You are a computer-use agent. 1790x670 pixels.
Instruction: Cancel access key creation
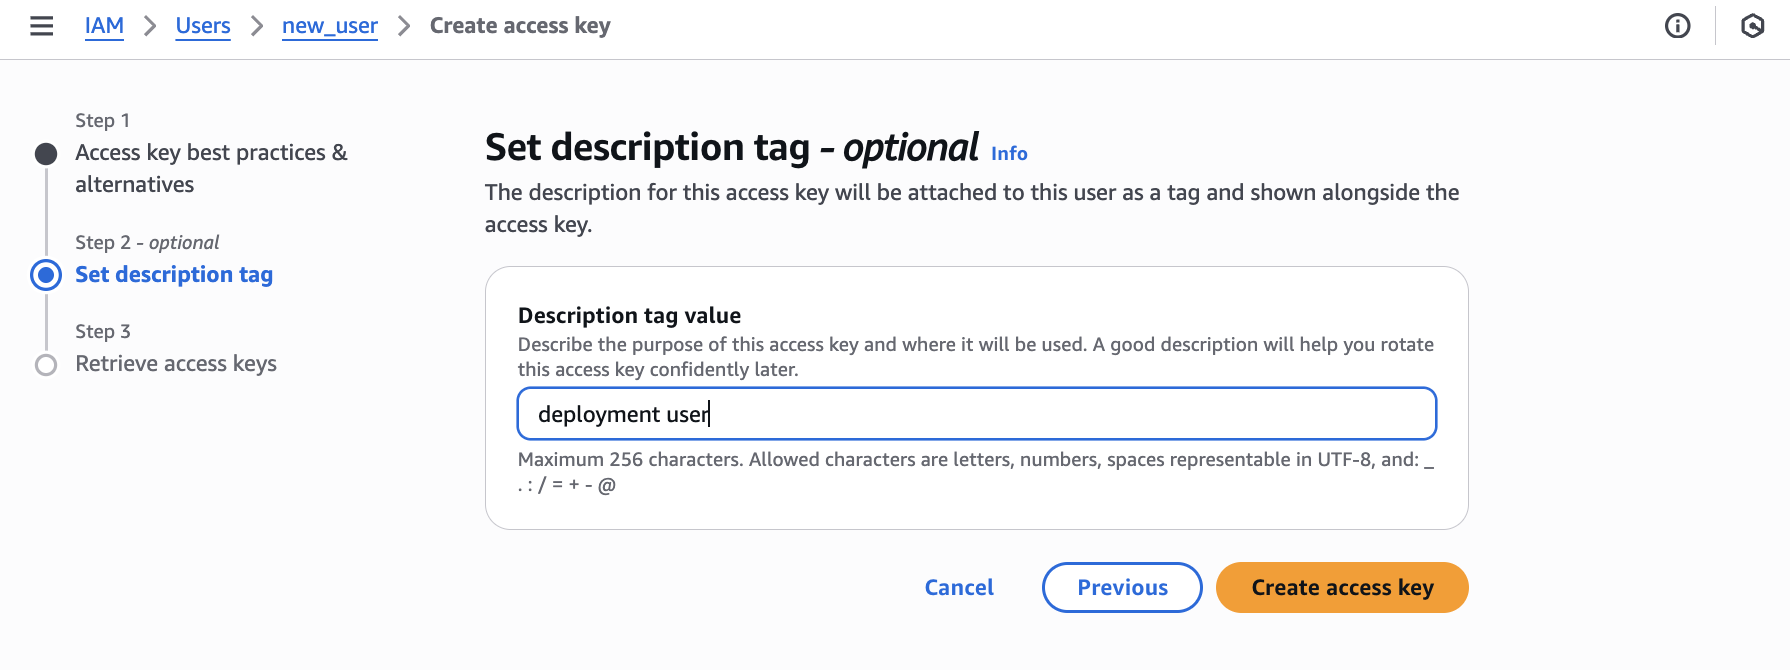click(x=959, y=588)
